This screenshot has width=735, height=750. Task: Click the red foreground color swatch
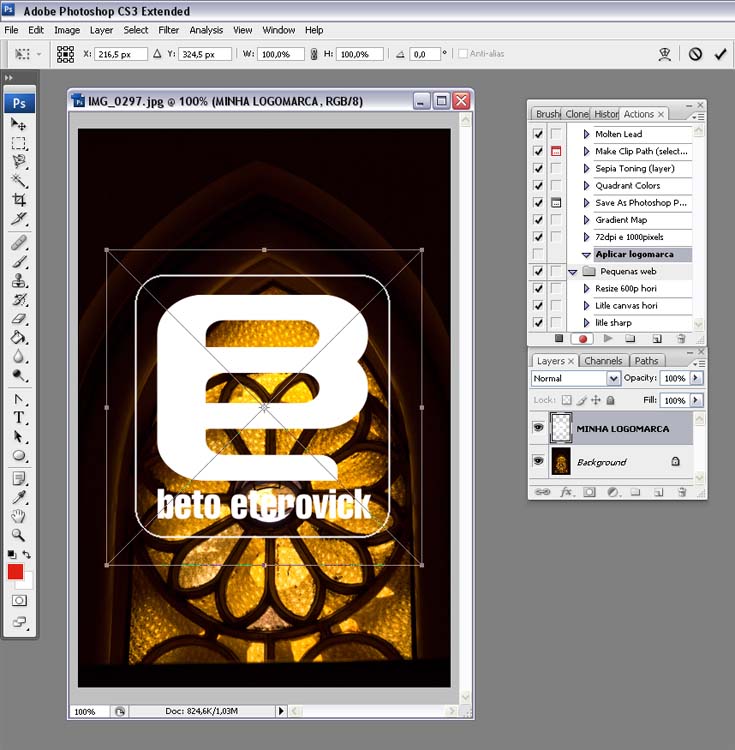15,572
